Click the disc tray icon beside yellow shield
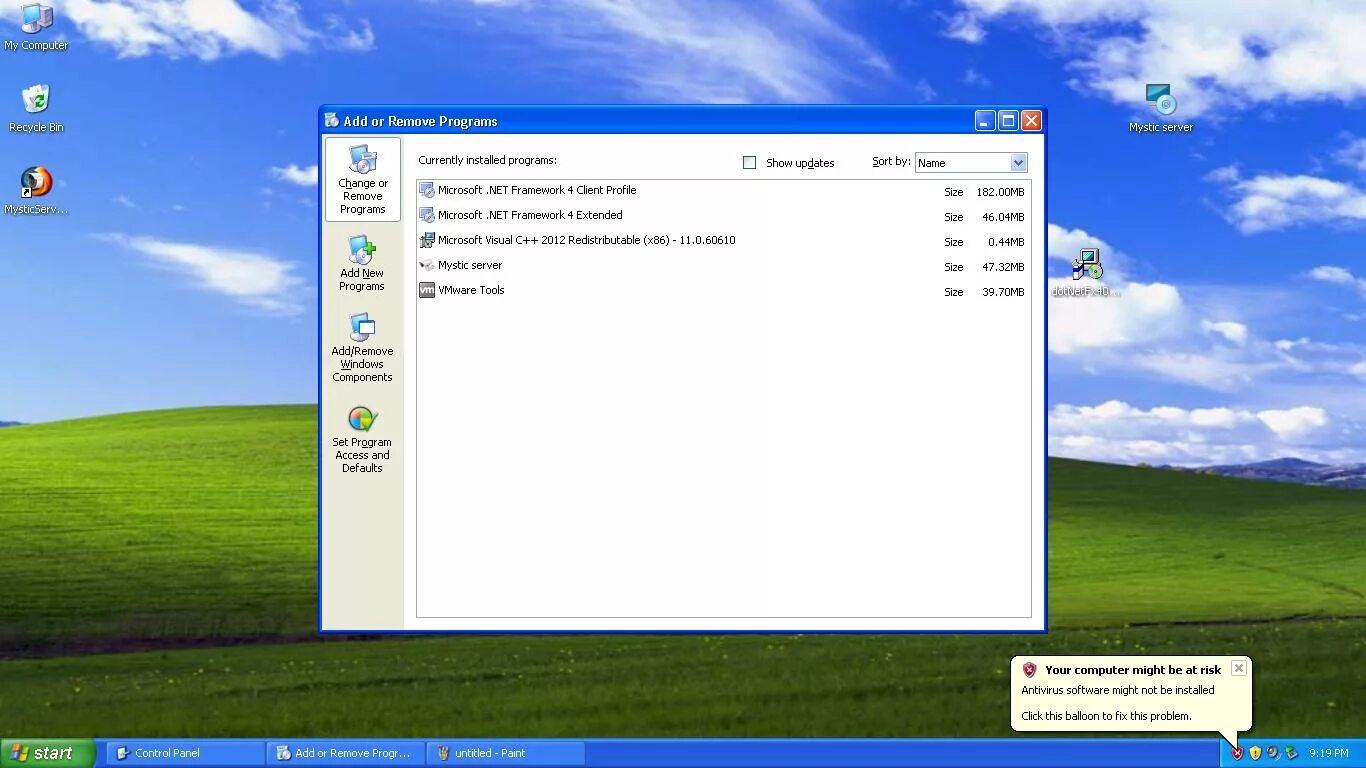This screenshot has width=1366, height=768. click(x=1273, y=753)
